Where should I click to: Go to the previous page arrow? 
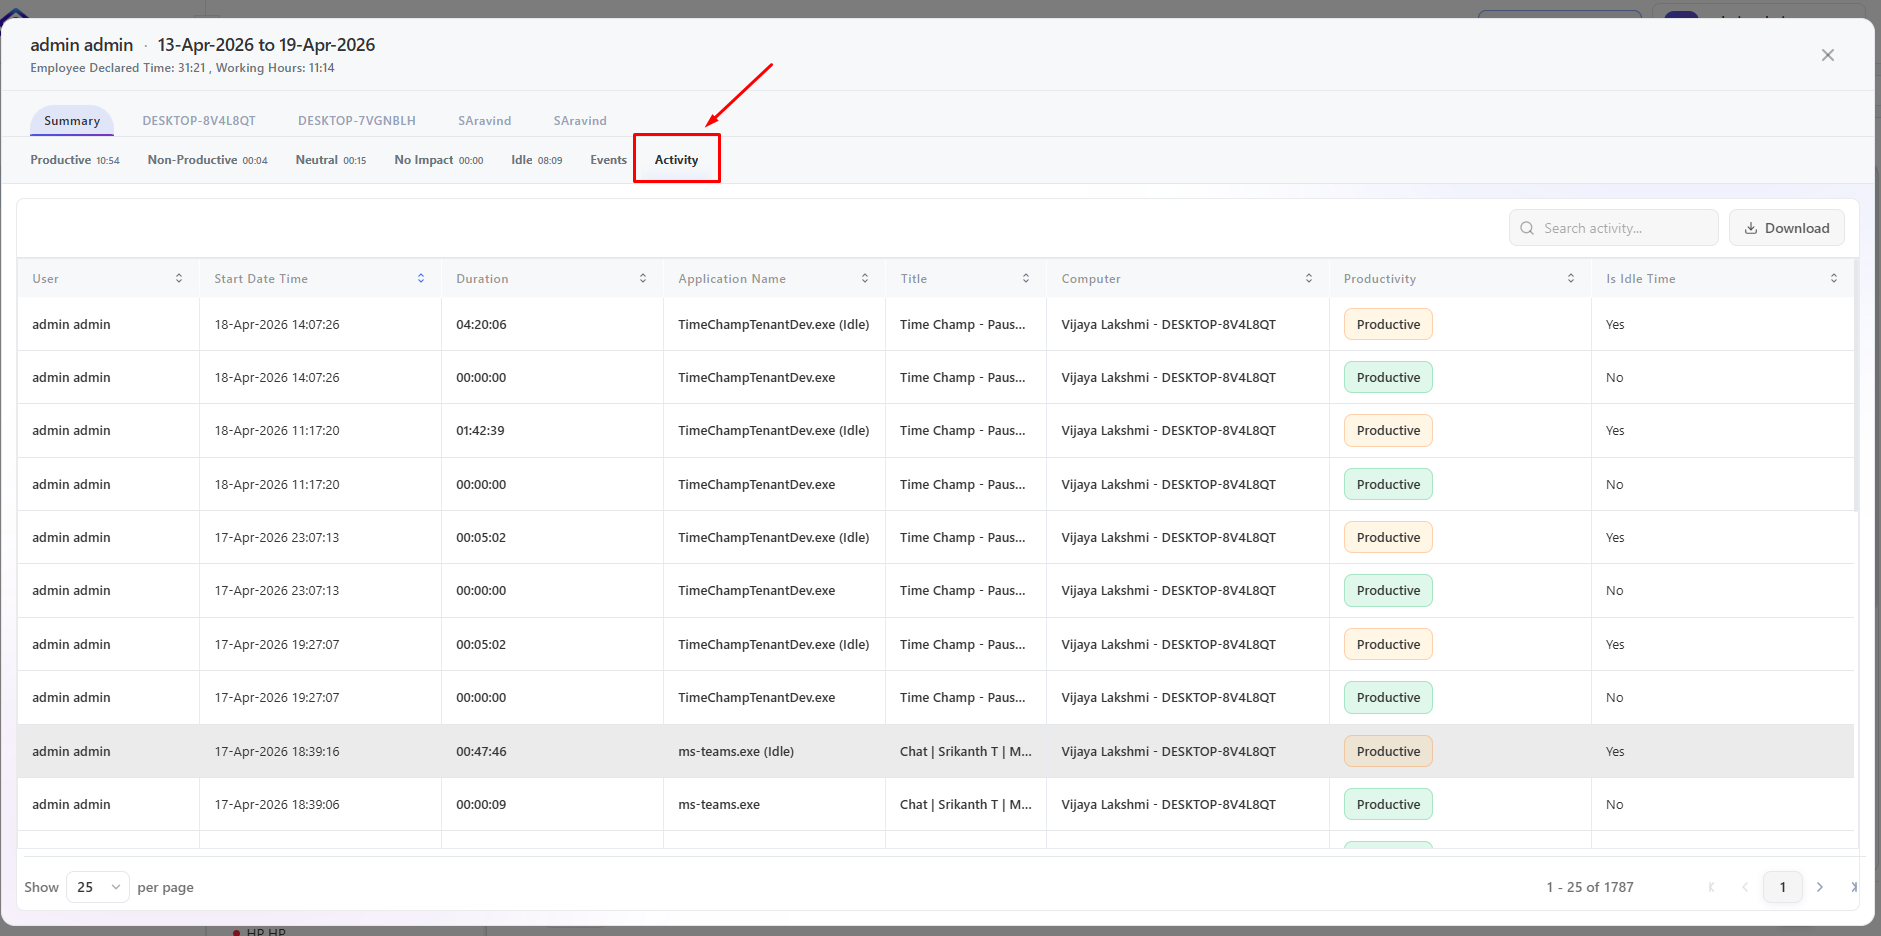pyautogui.click(x=1745, y=887)
